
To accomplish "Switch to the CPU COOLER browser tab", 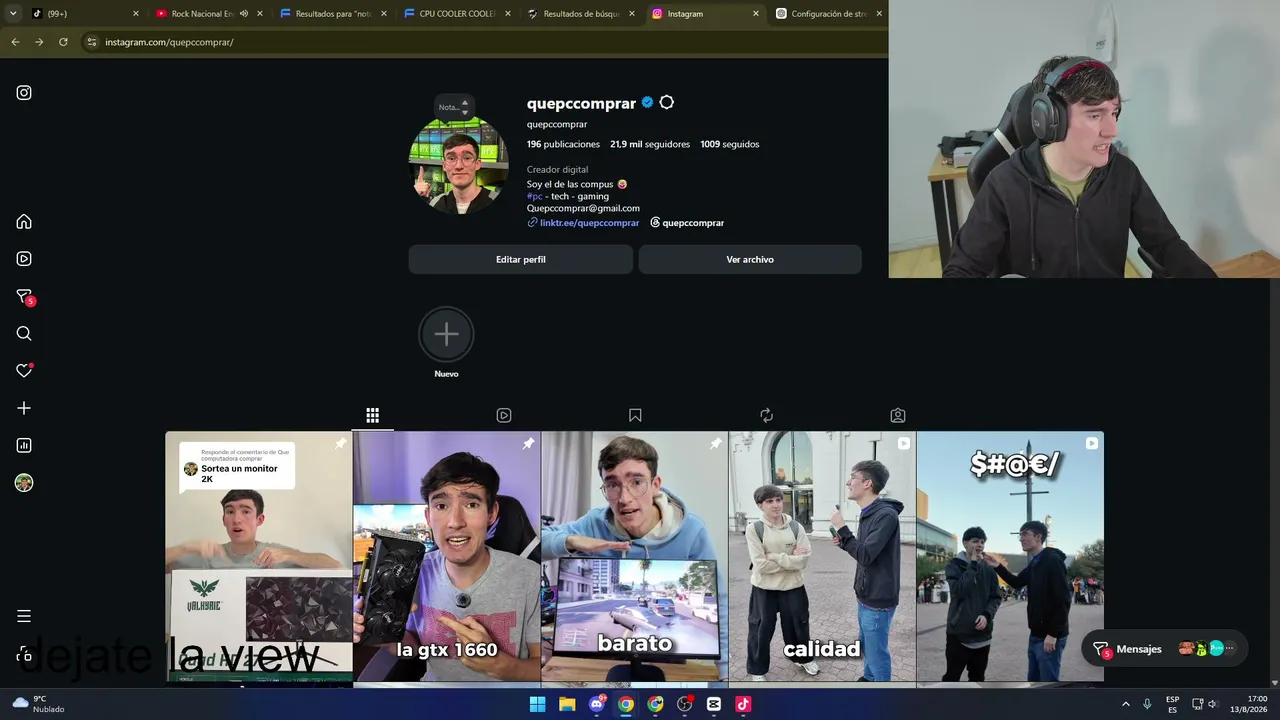I will 458,14.
